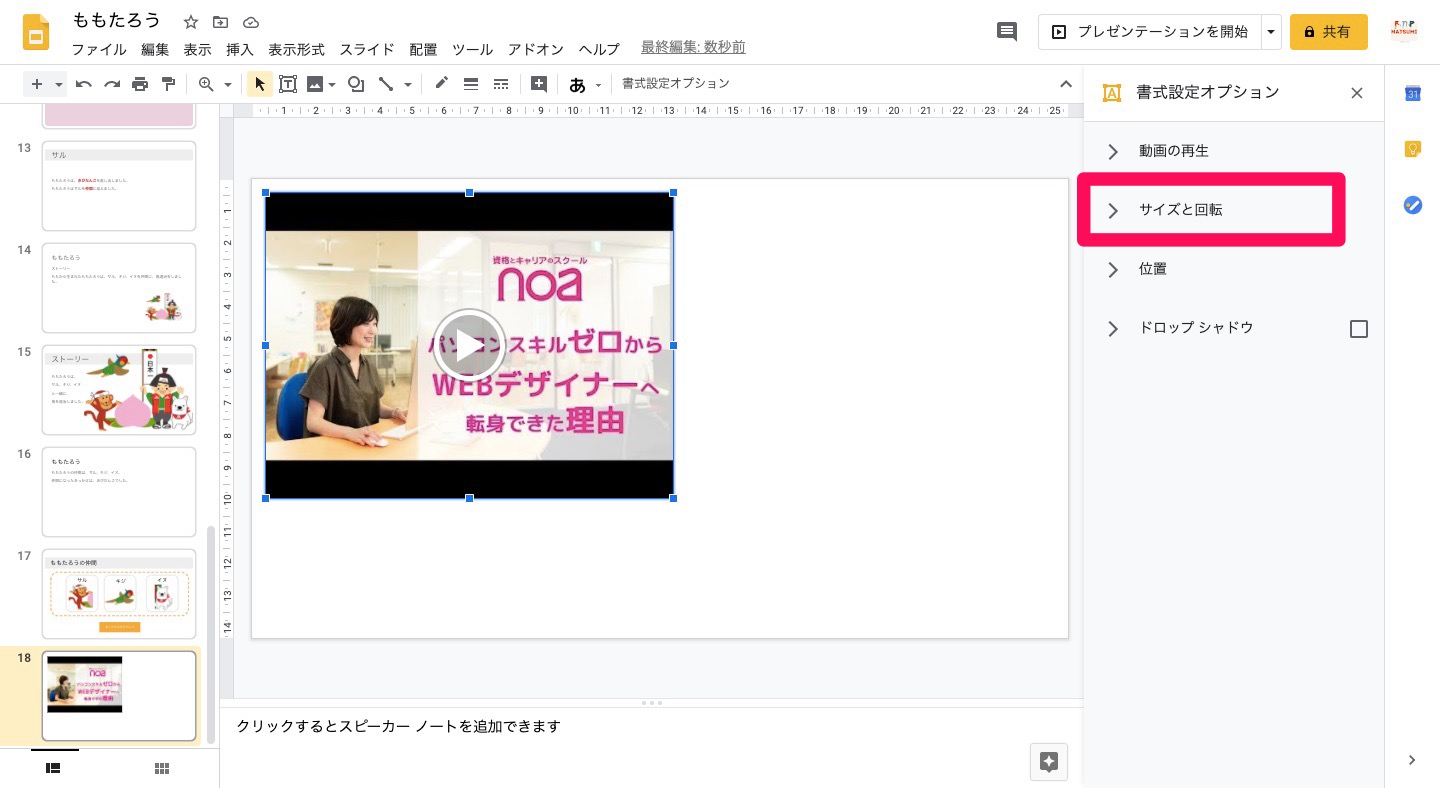Open the input tools dropdown arrow
Screen dimensions: 1440x788
[599, 85]
